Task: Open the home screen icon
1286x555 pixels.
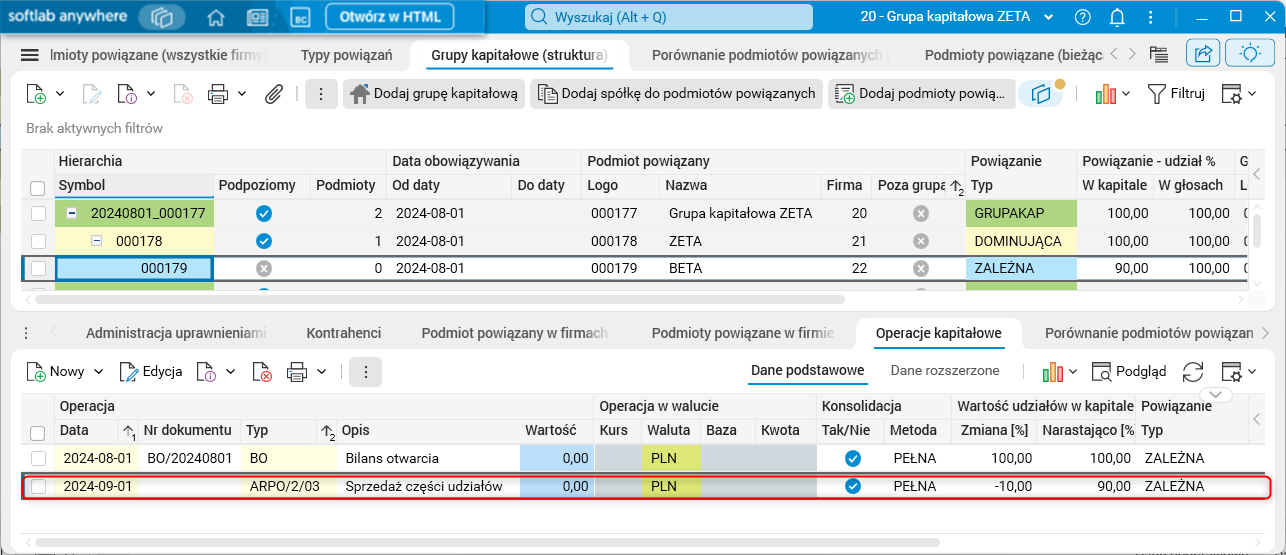Action: tap(215, 17)
